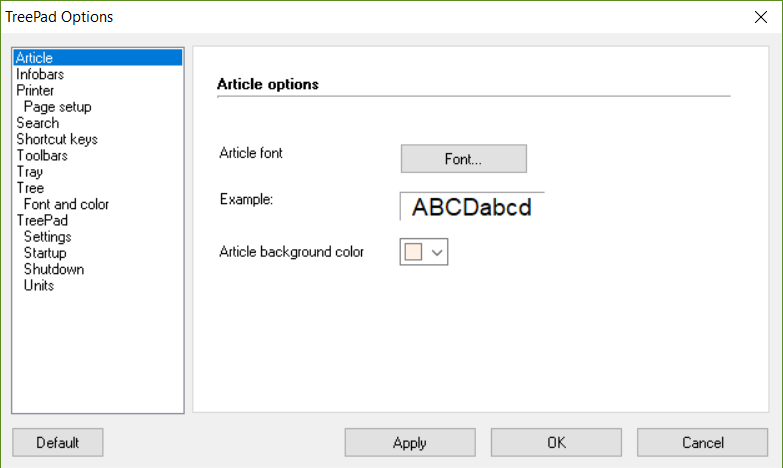The image size is (783, 468).
Task: Click the Font... button
Action: point(463,159)
